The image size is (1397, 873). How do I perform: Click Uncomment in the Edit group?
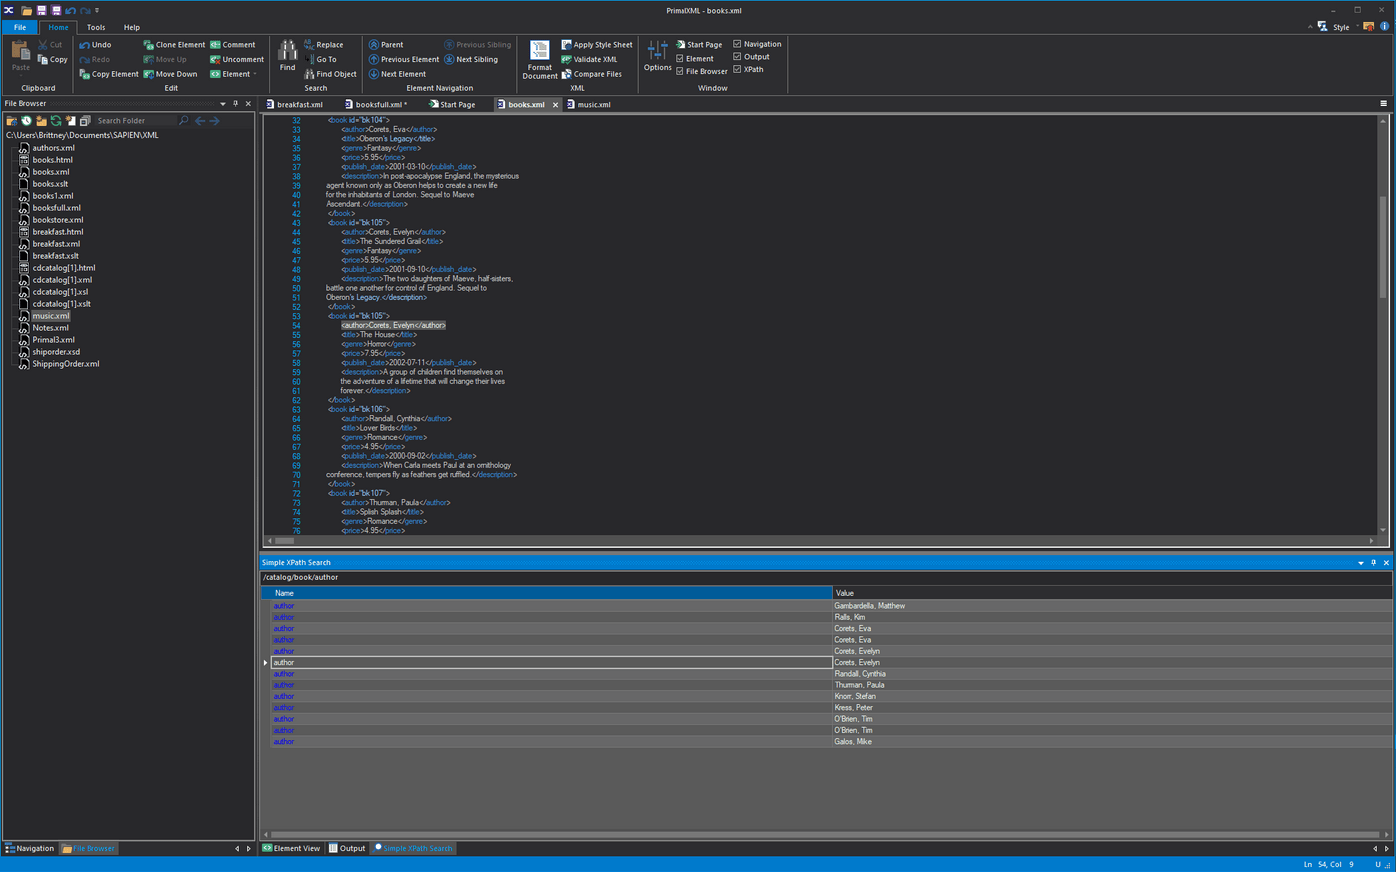pyautogui.click(x=237, y=60)
